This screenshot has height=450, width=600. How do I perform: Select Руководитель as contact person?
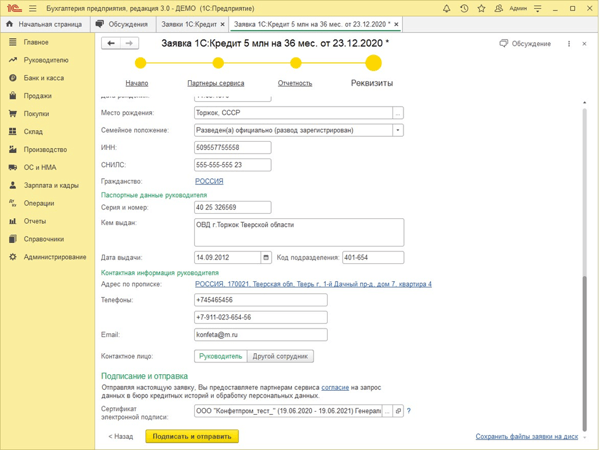[x=220, y=356]
